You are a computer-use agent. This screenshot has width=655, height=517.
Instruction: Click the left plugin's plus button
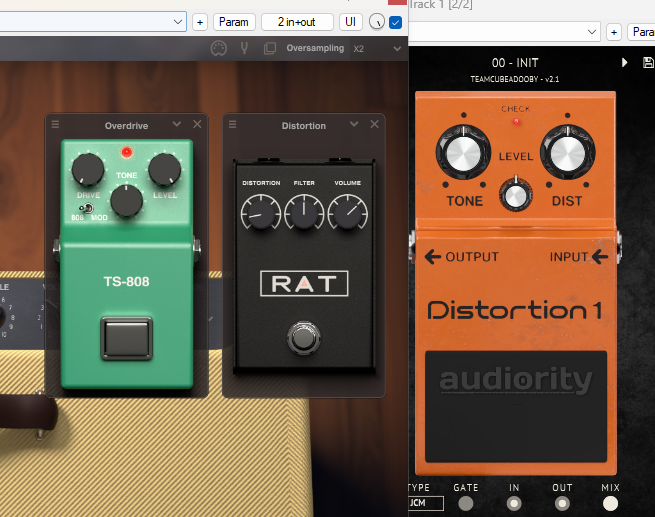(x=200, y=22)
